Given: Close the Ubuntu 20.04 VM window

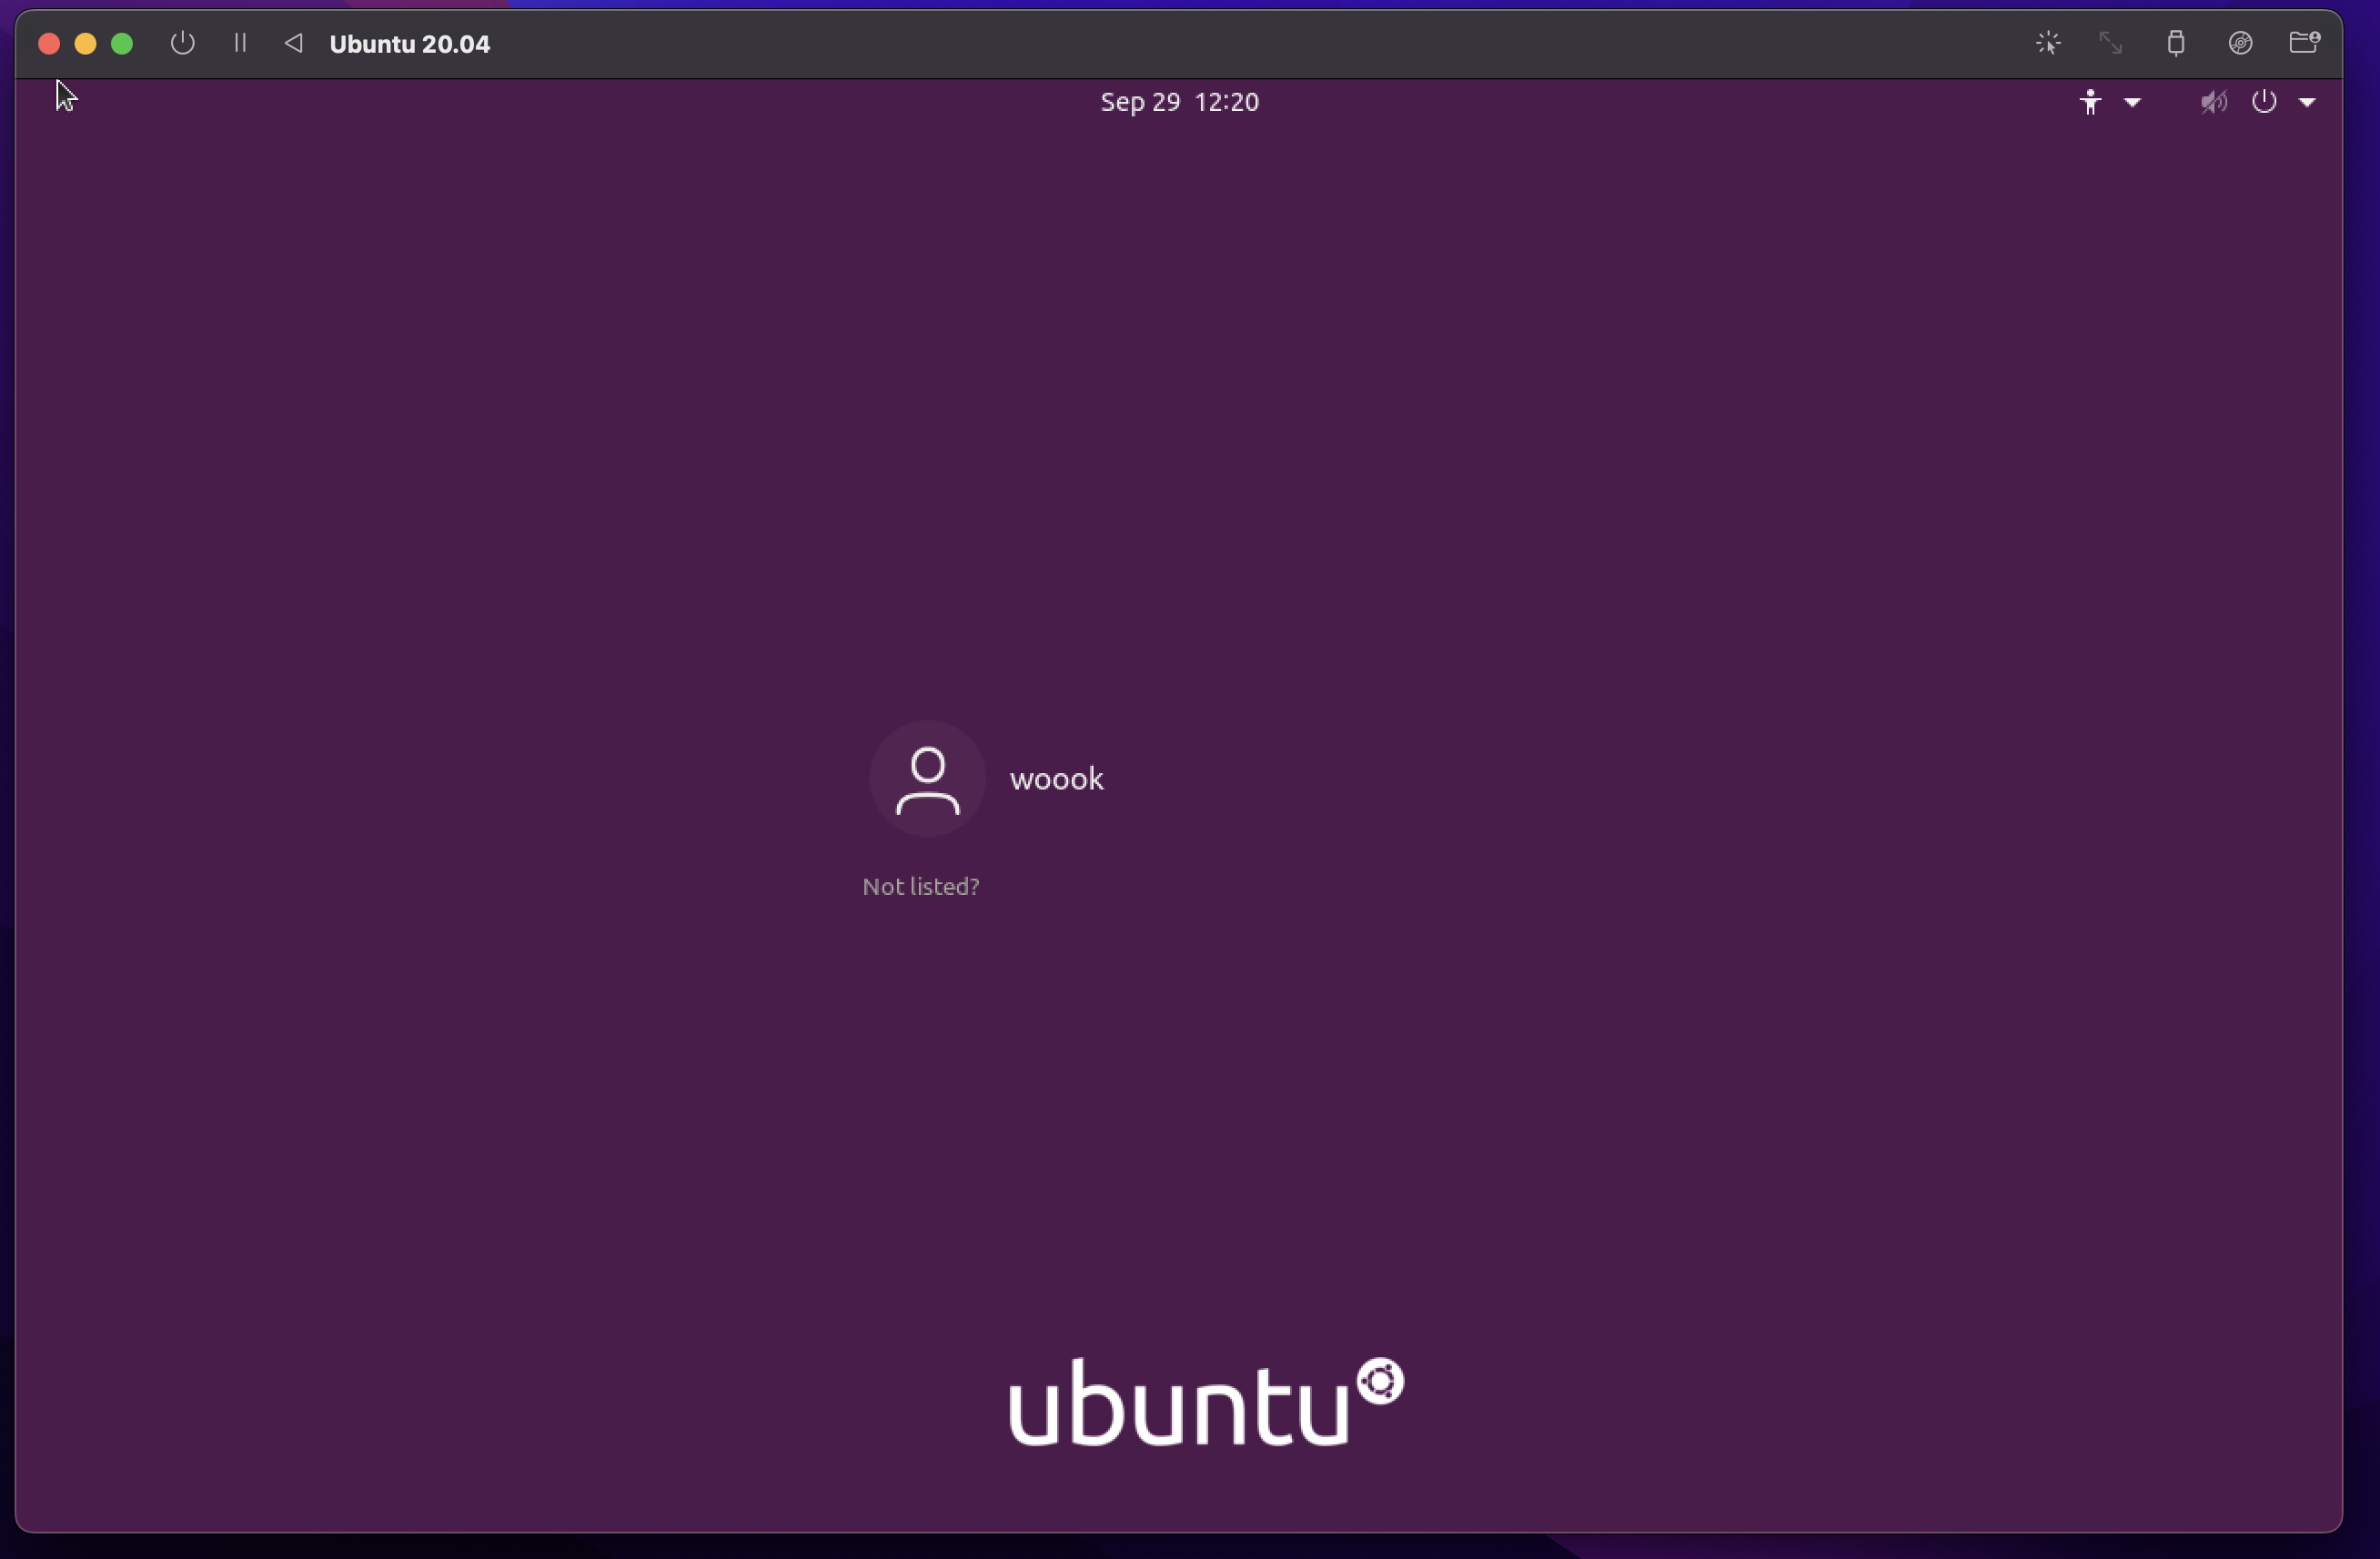Looking at the screenshot, I should click(x=49, y=44).
